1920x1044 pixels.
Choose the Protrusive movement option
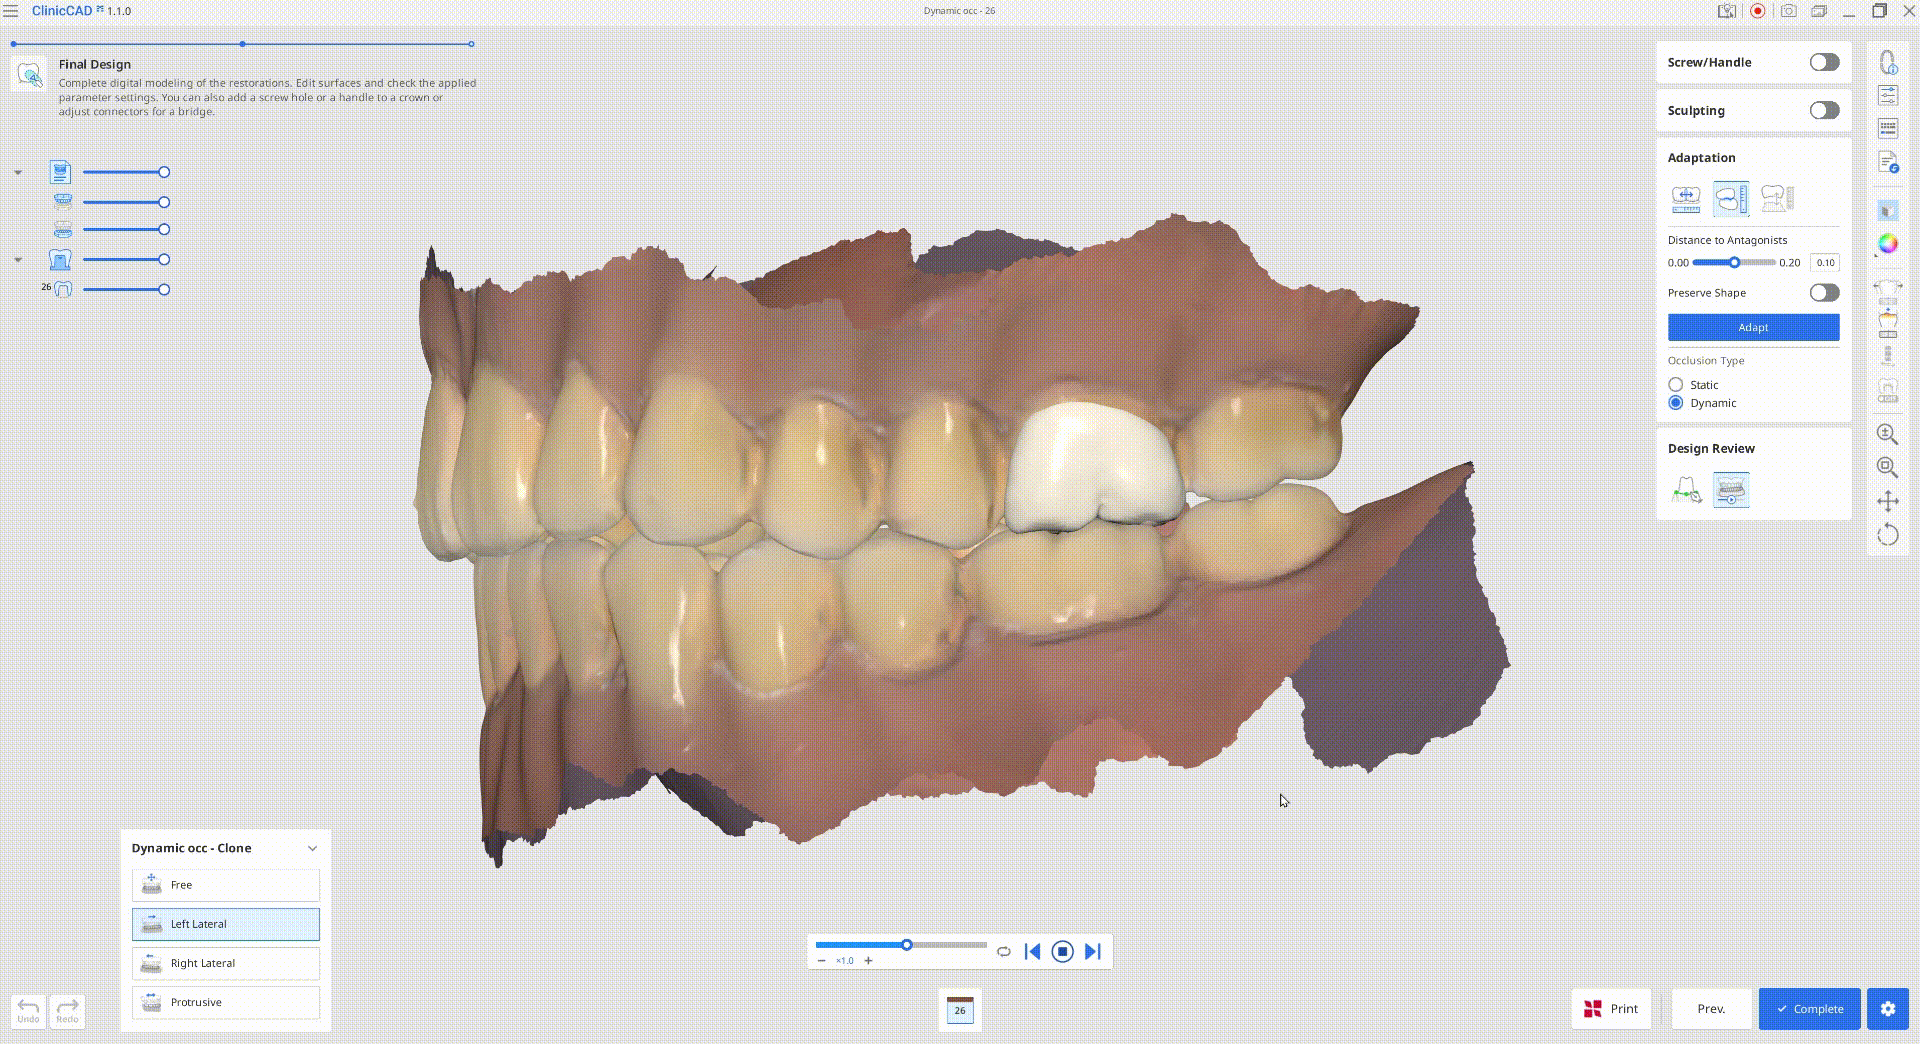click(x=226, y=1002)
